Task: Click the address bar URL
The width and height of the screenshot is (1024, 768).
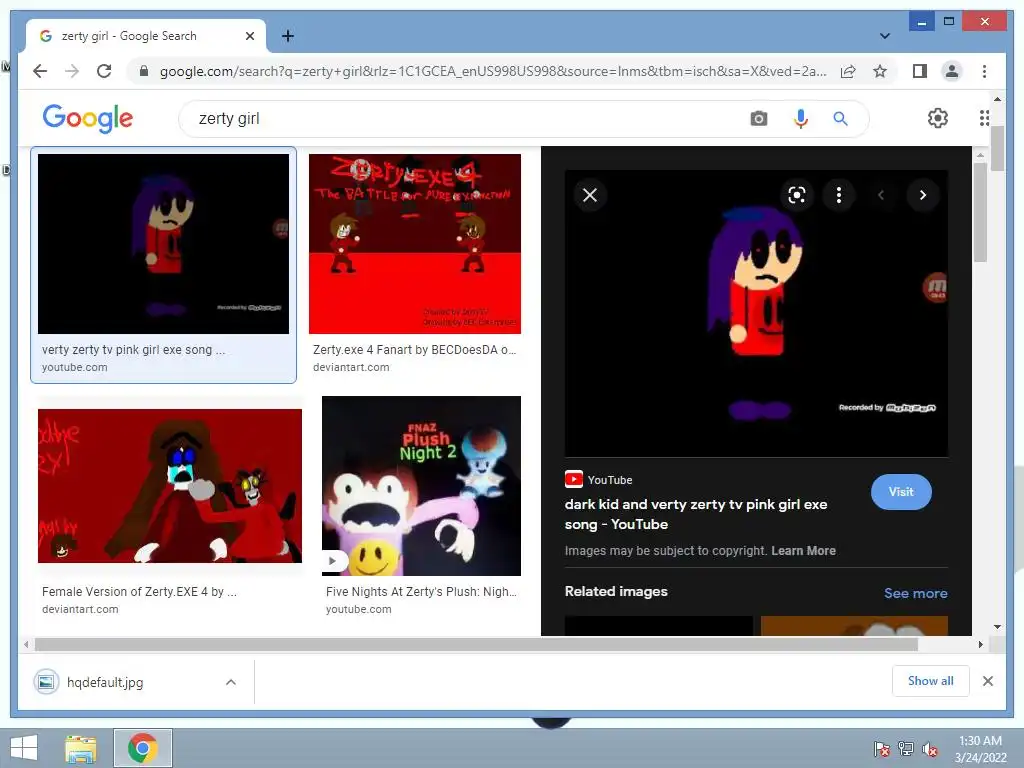Action: pos(493,71)
